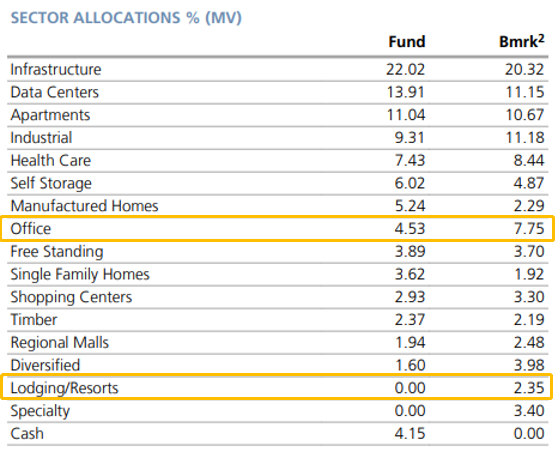Select Regional Malls benchmark value 2.48
This screenshot has width=555, height=451.
(x=529, y=342)
